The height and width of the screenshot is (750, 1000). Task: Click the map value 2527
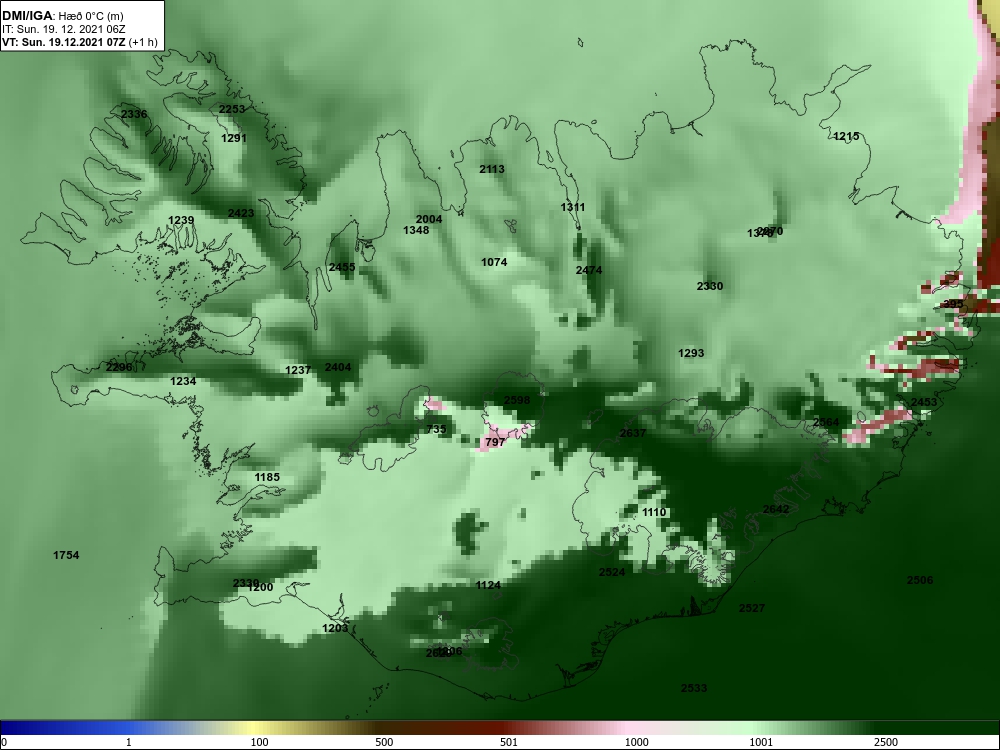pos(752,608)
